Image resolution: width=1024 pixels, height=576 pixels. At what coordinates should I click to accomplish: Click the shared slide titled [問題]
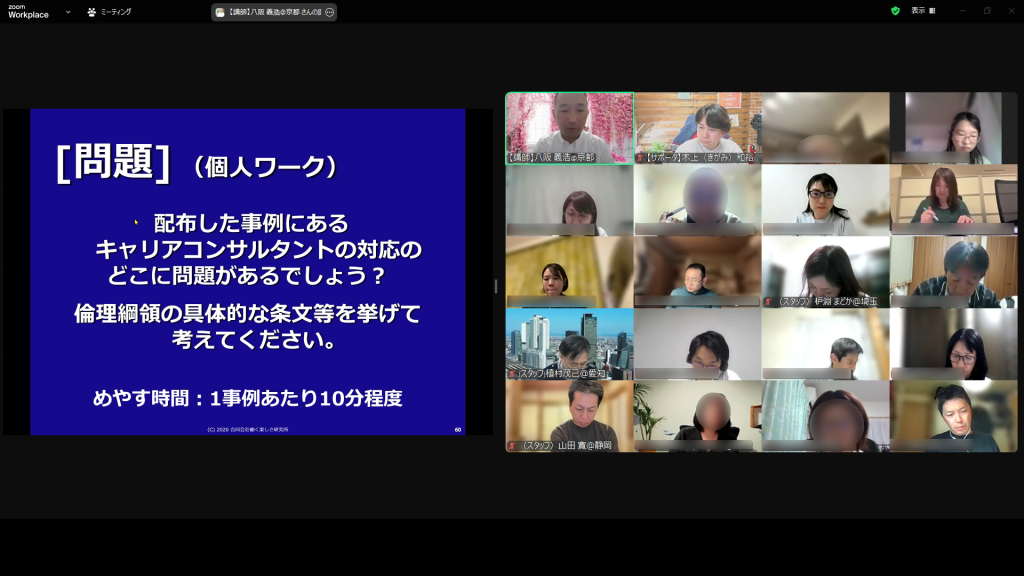point(247,271)
